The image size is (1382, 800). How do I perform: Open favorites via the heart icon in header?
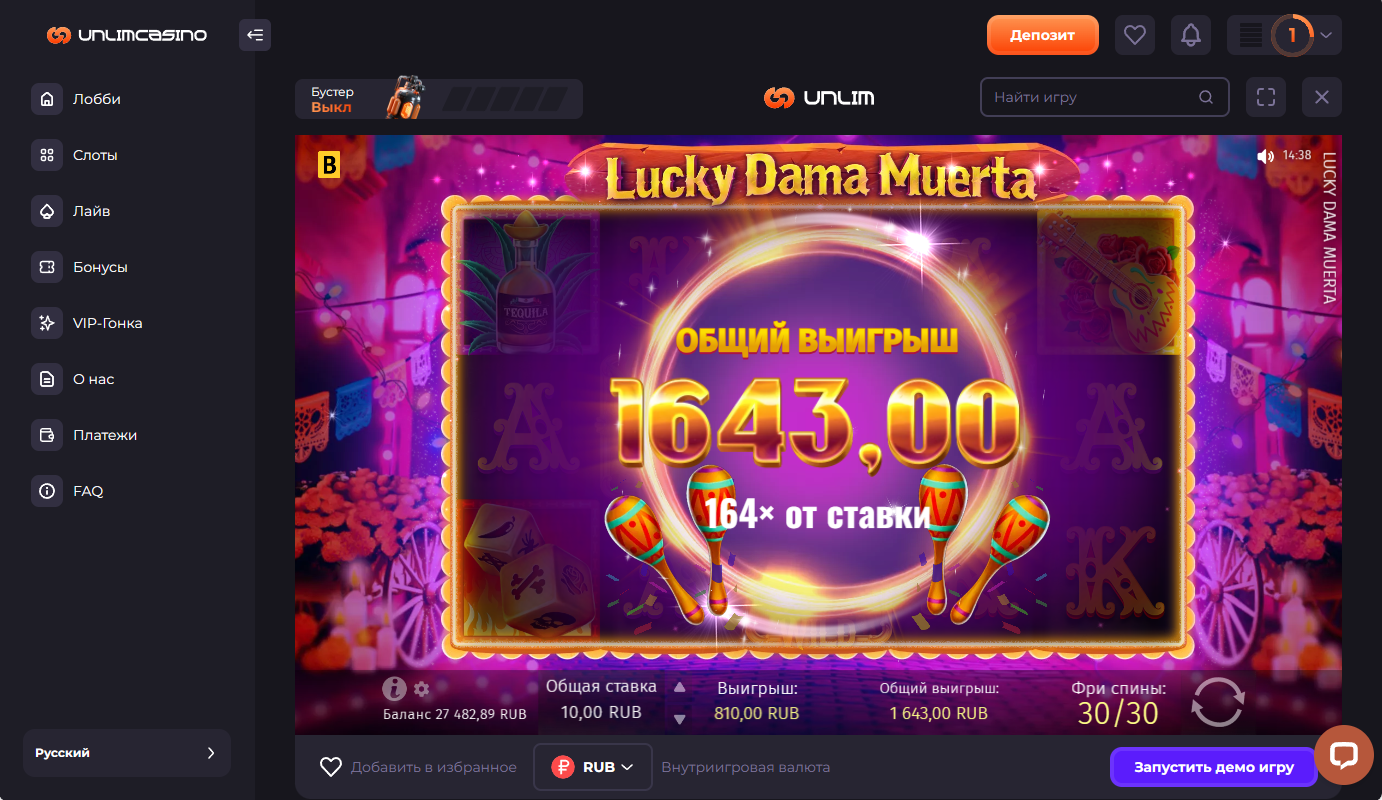tap(1134, 35)
